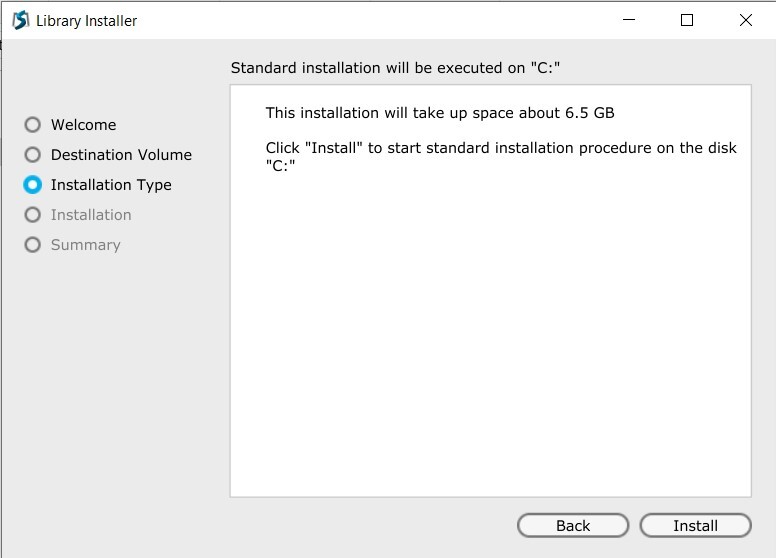Click the Summary step radio button
Viewport: 776px width, 558px height.
tap(33, 245)
